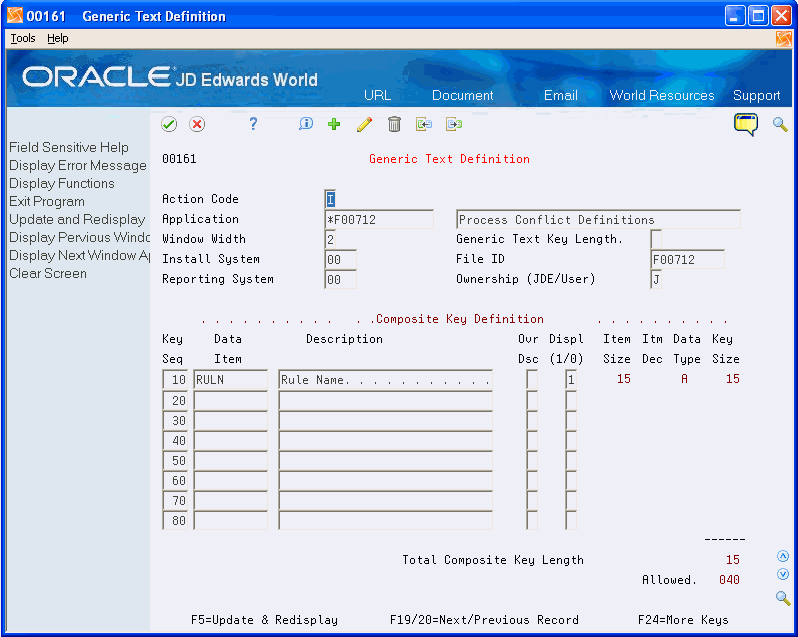Select Display Next Window option
The height and width of the screenshot is (637, 798).
point(79,255)
